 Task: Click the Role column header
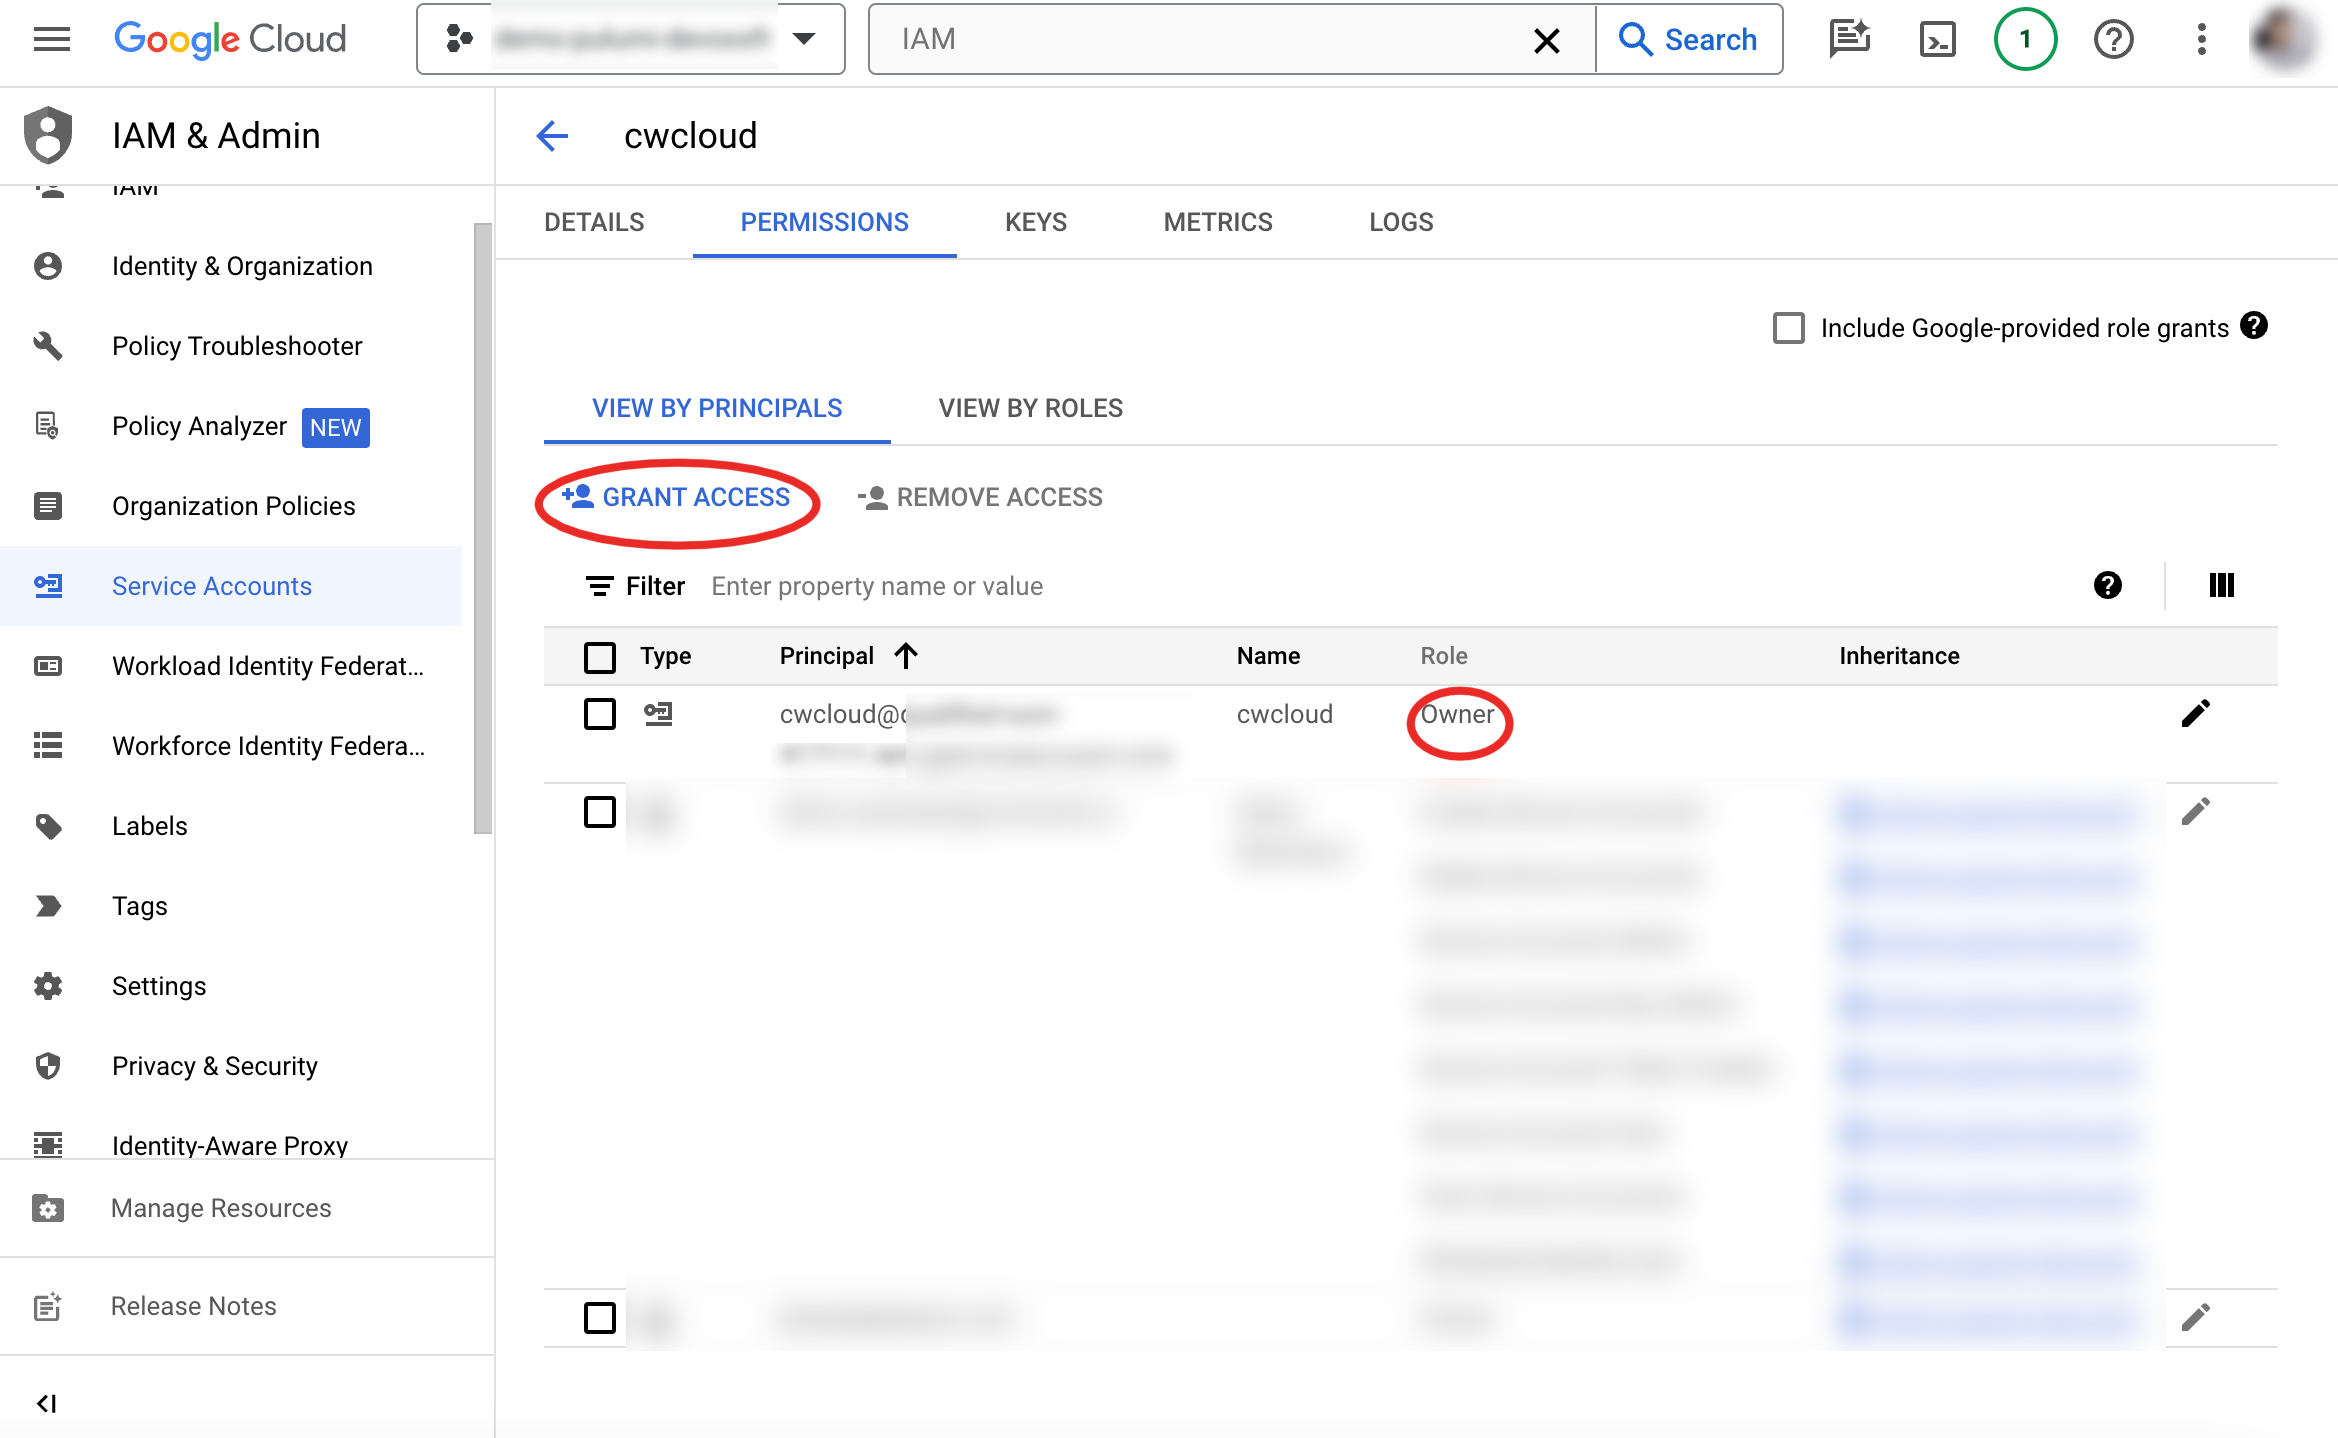(x=1443, y=656)
